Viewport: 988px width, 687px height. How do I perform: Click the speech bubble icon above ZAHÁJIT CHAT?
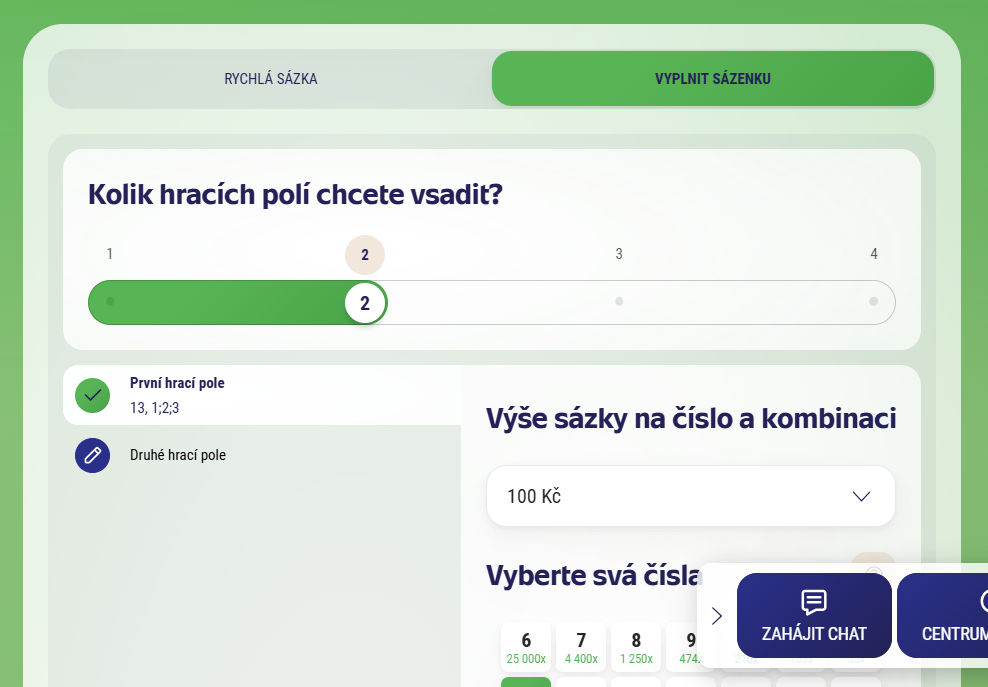(x=814, y=603)
